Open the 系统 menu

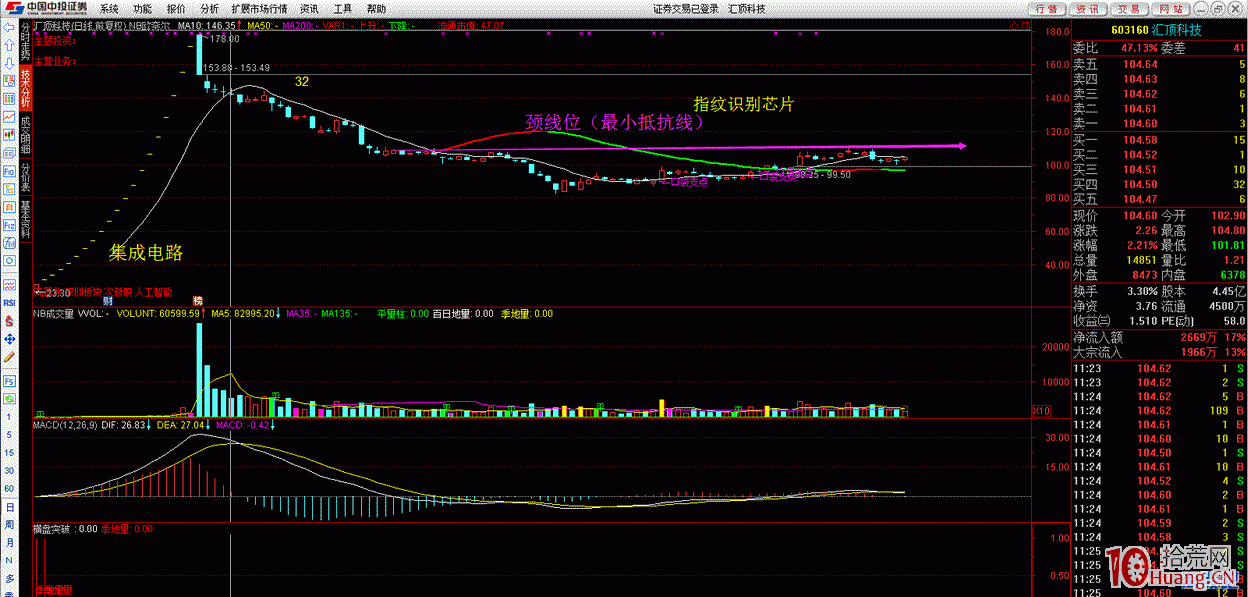click(x=109, y=7)
